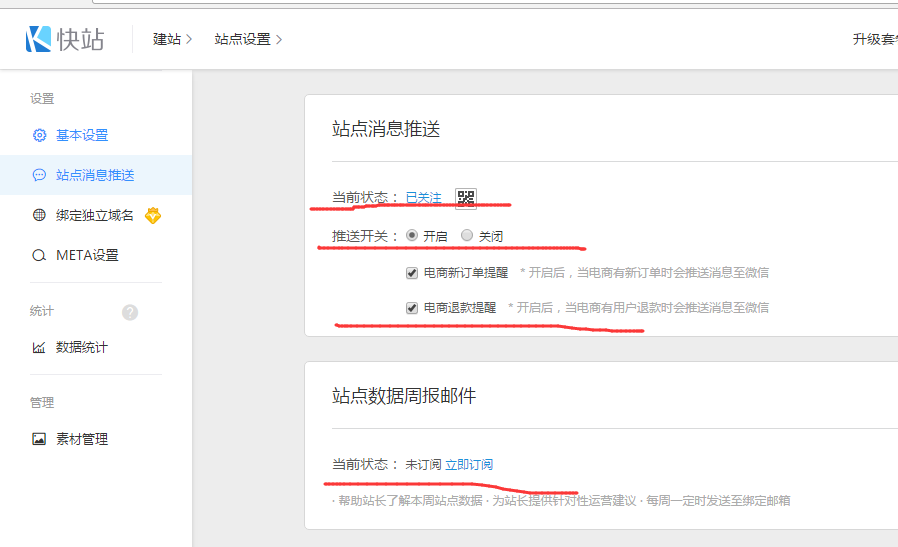Click the chart icon beside 数据统计
898x547 pixels.
(39, 347)
